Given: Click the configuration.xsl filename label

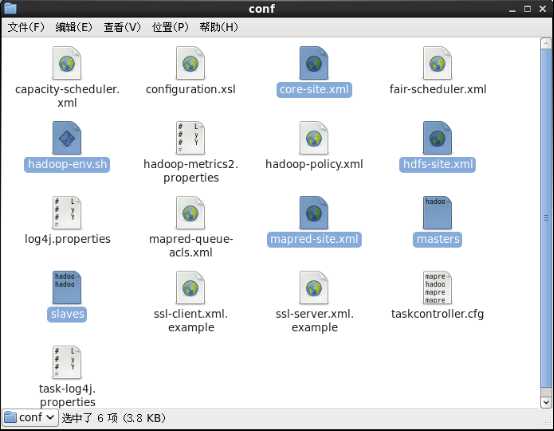Looking at the screenshot, I should point(190,89).
